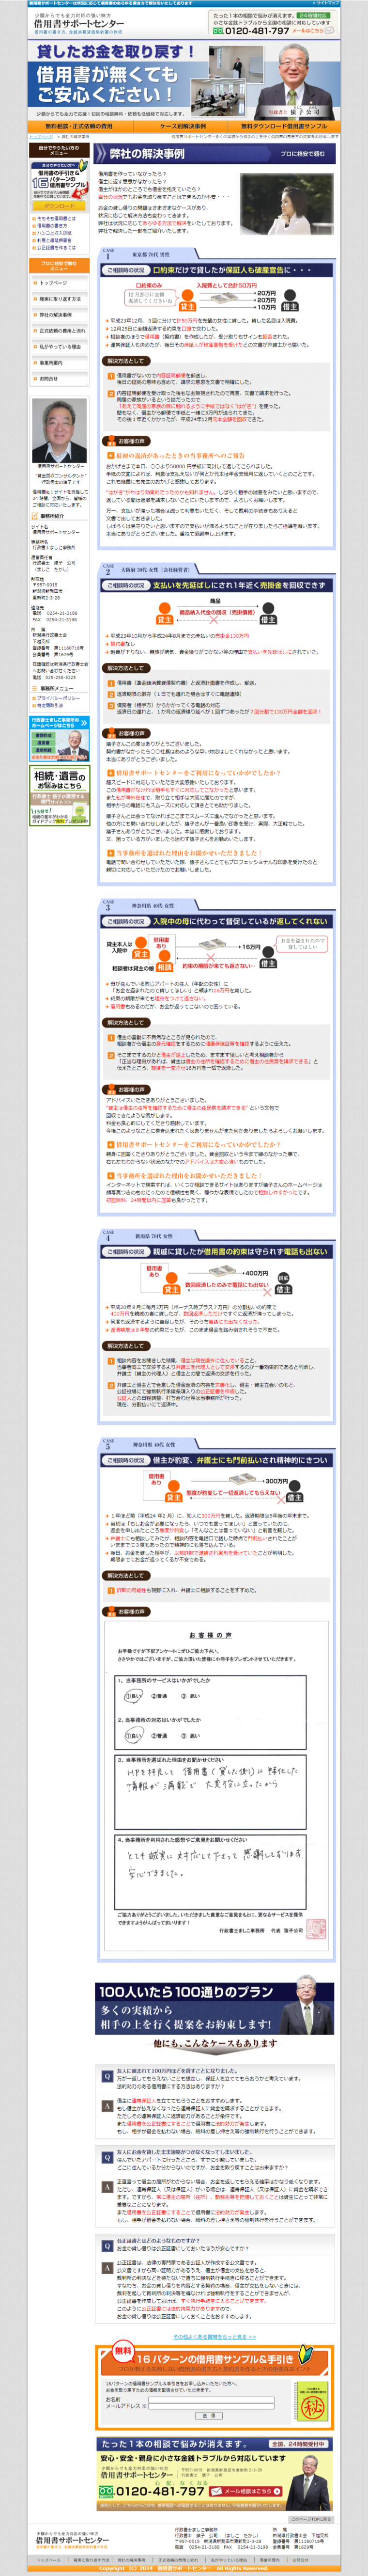Click the プロに相談で頼む button beside the 弊社の解決事例 heading
The height and width of the screenshot is (2576, 368).
[x=303, y=154]
